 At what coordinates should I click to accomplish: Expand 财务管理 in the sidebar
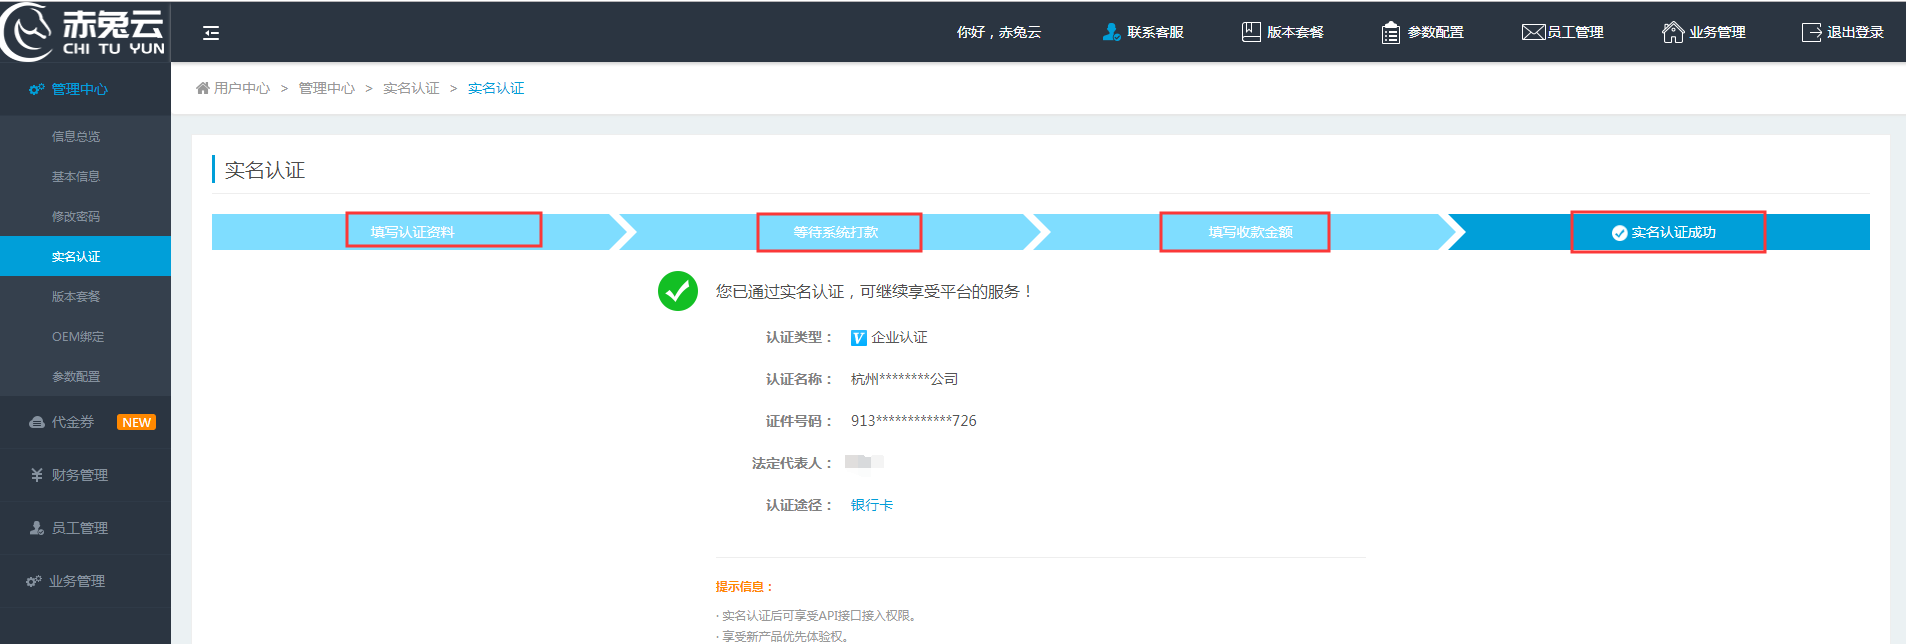[79, 475]
